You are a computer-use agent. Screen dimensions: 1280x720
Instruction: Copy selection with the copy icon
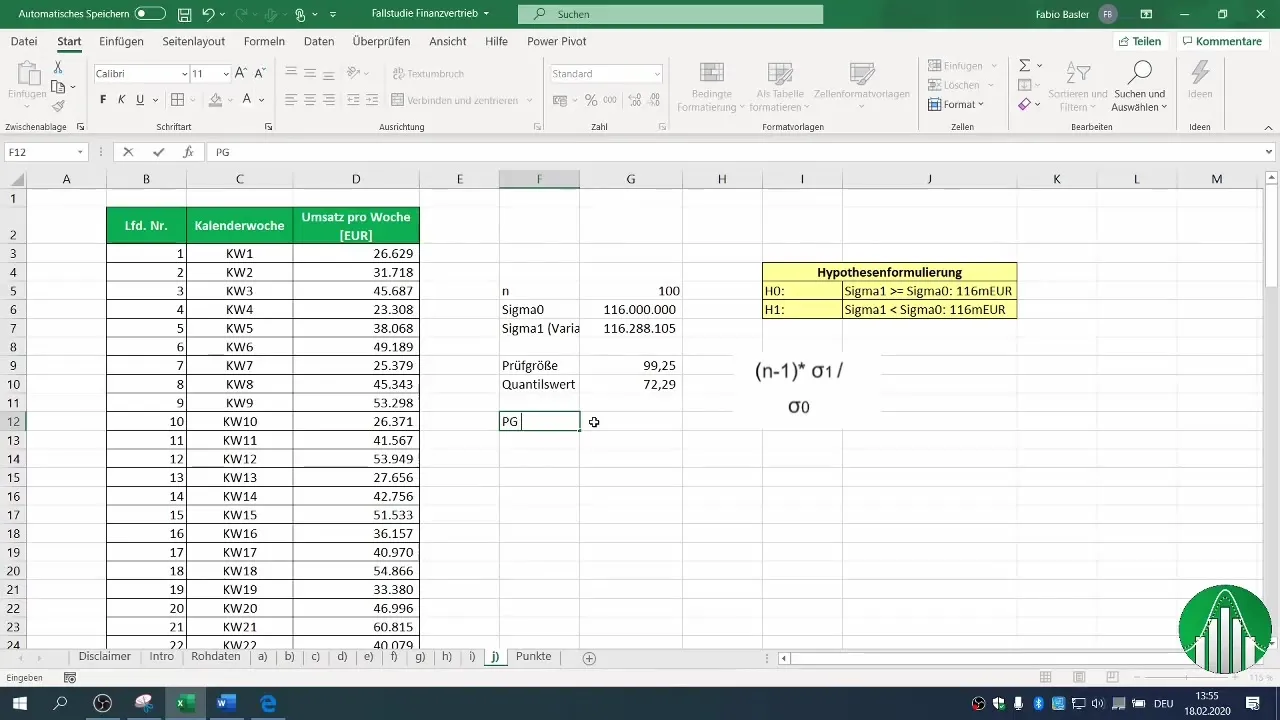click(58, 86)
